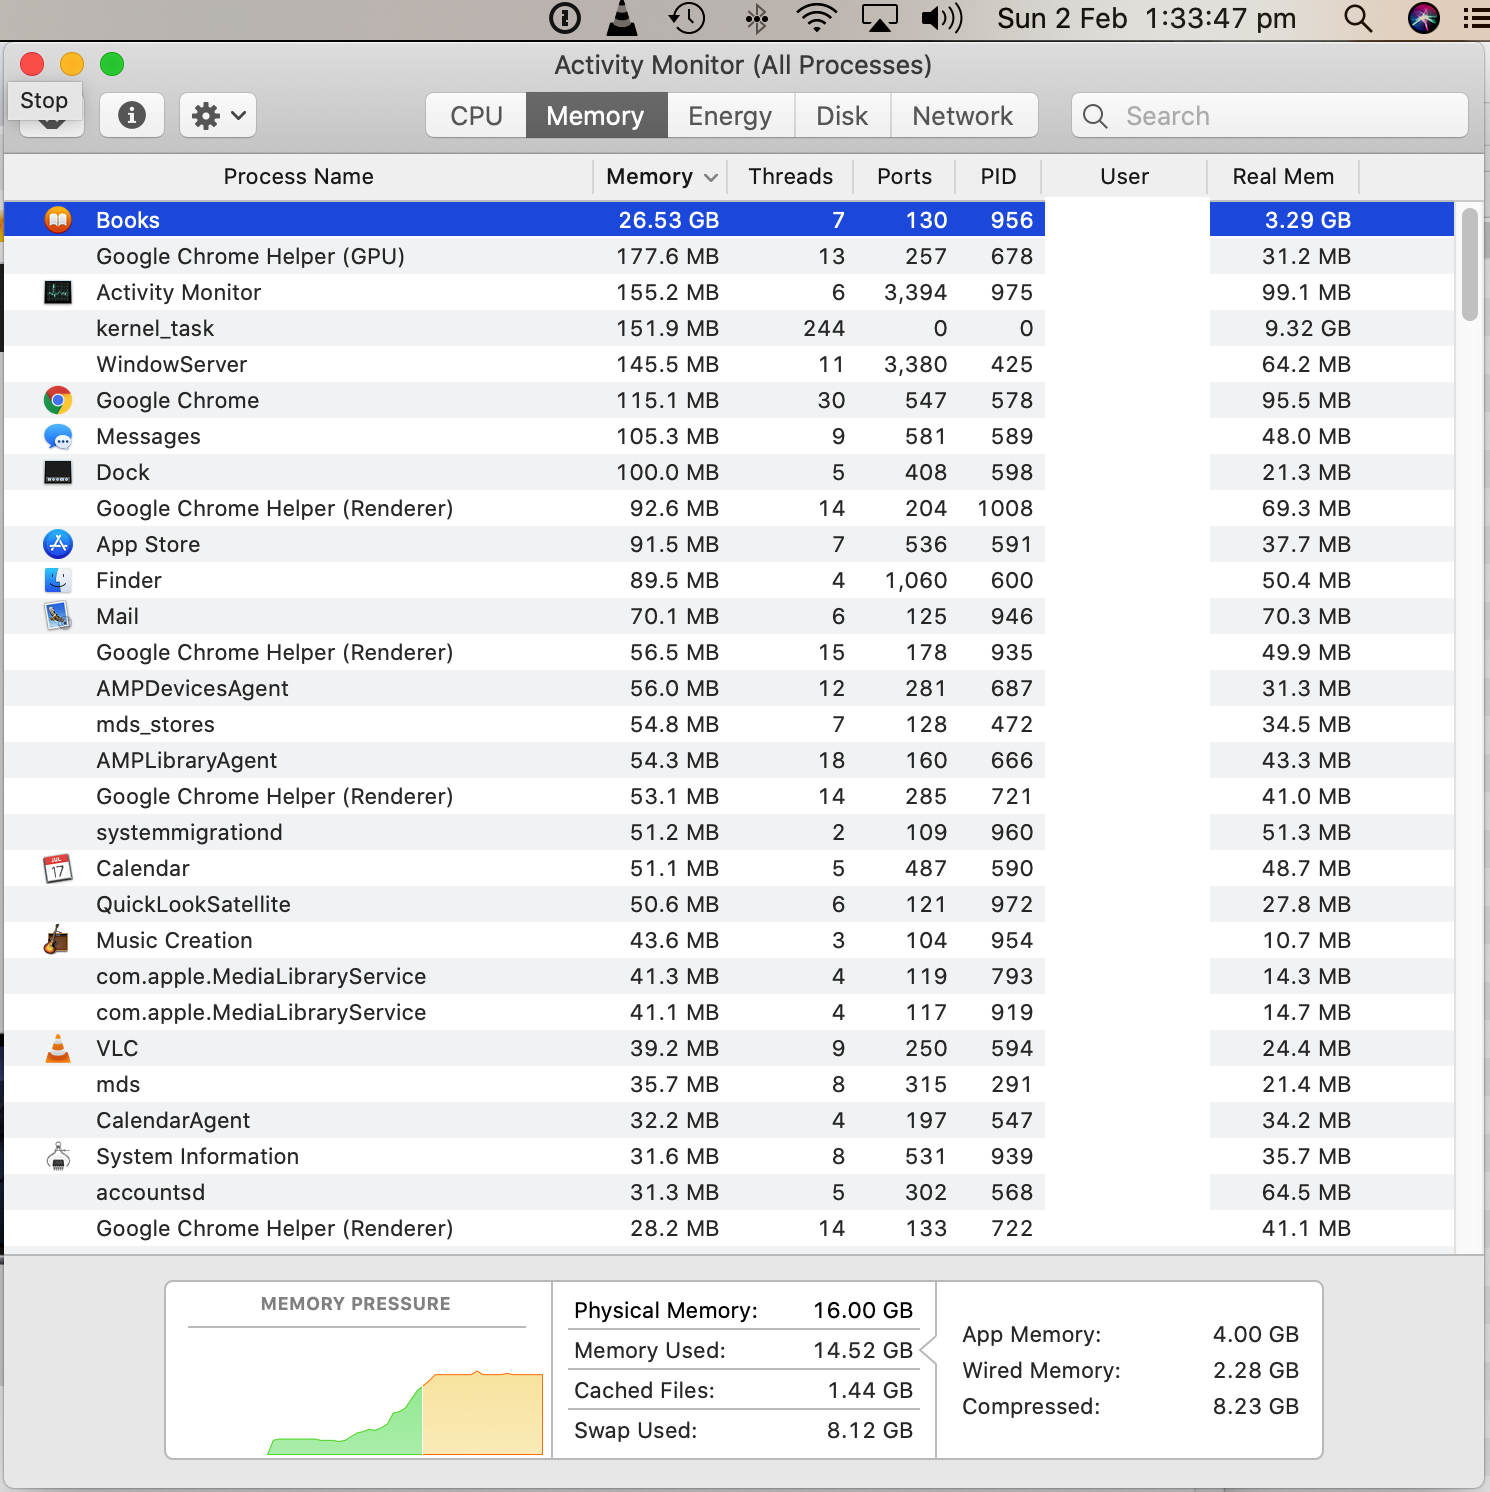Sort by Memory column header

[660, 176]
